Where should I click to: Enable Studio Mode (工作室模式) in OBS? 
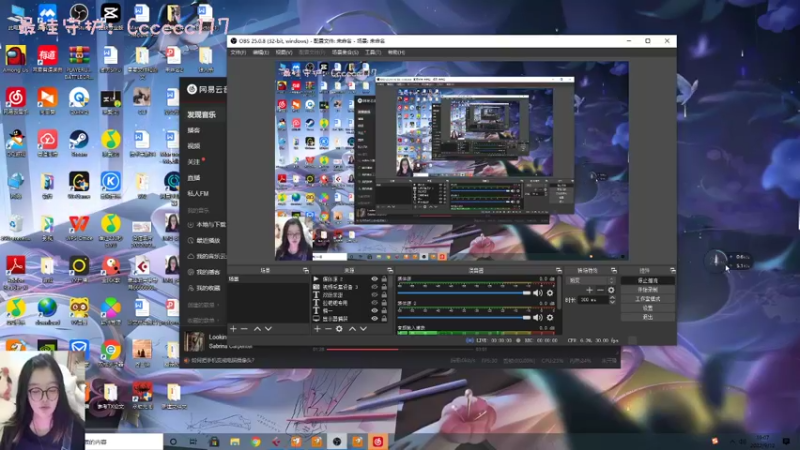647,299
